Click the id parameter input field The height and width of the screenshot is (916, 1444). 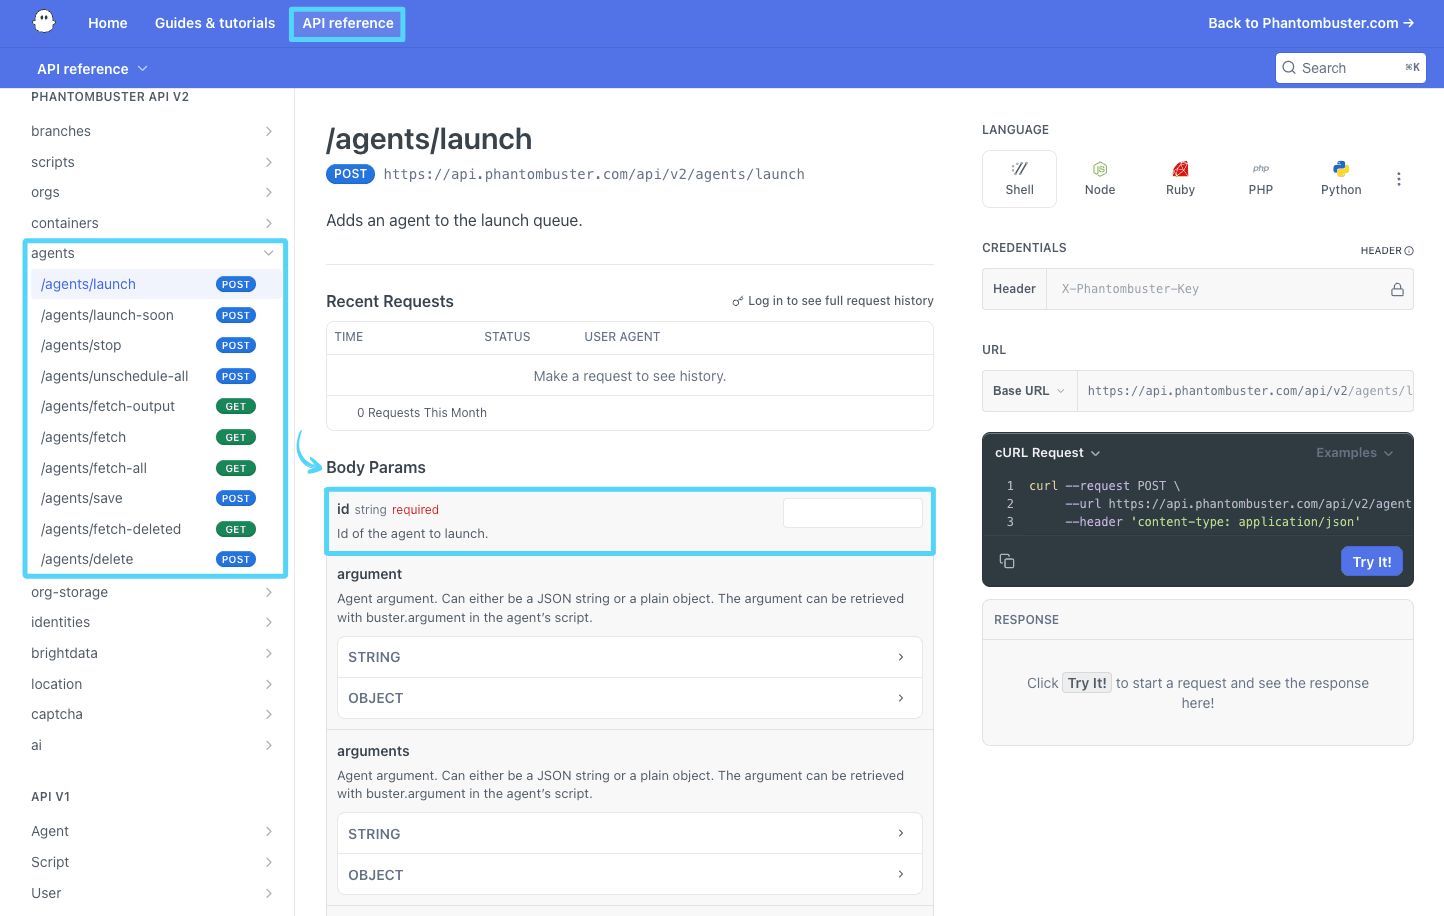853,513
